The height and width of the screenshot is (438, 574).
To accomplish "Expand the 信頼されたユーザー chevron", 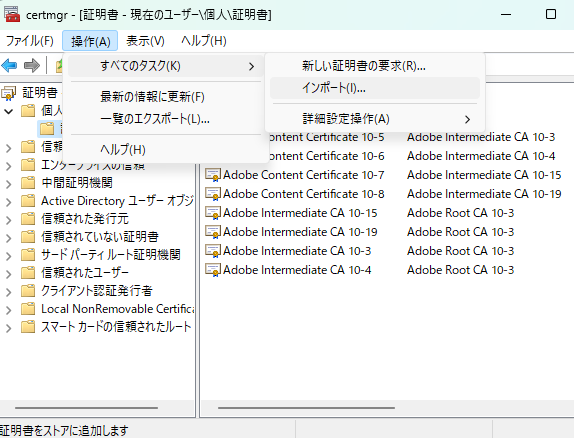I will [x=8, y=274].
